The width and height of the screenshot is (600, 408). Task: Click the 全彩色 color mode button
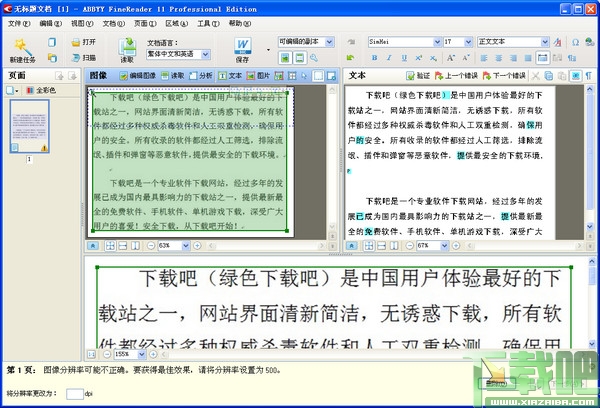(41, 91)
